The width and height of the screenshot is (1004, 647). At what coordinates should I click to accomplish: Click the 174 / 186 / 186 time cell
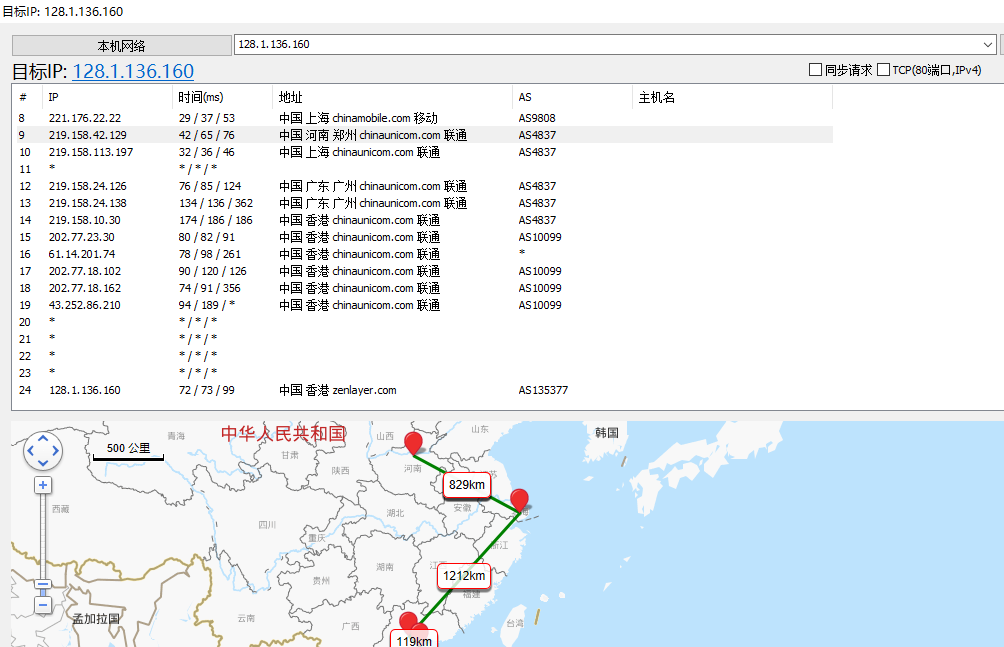tap(216, 220)
